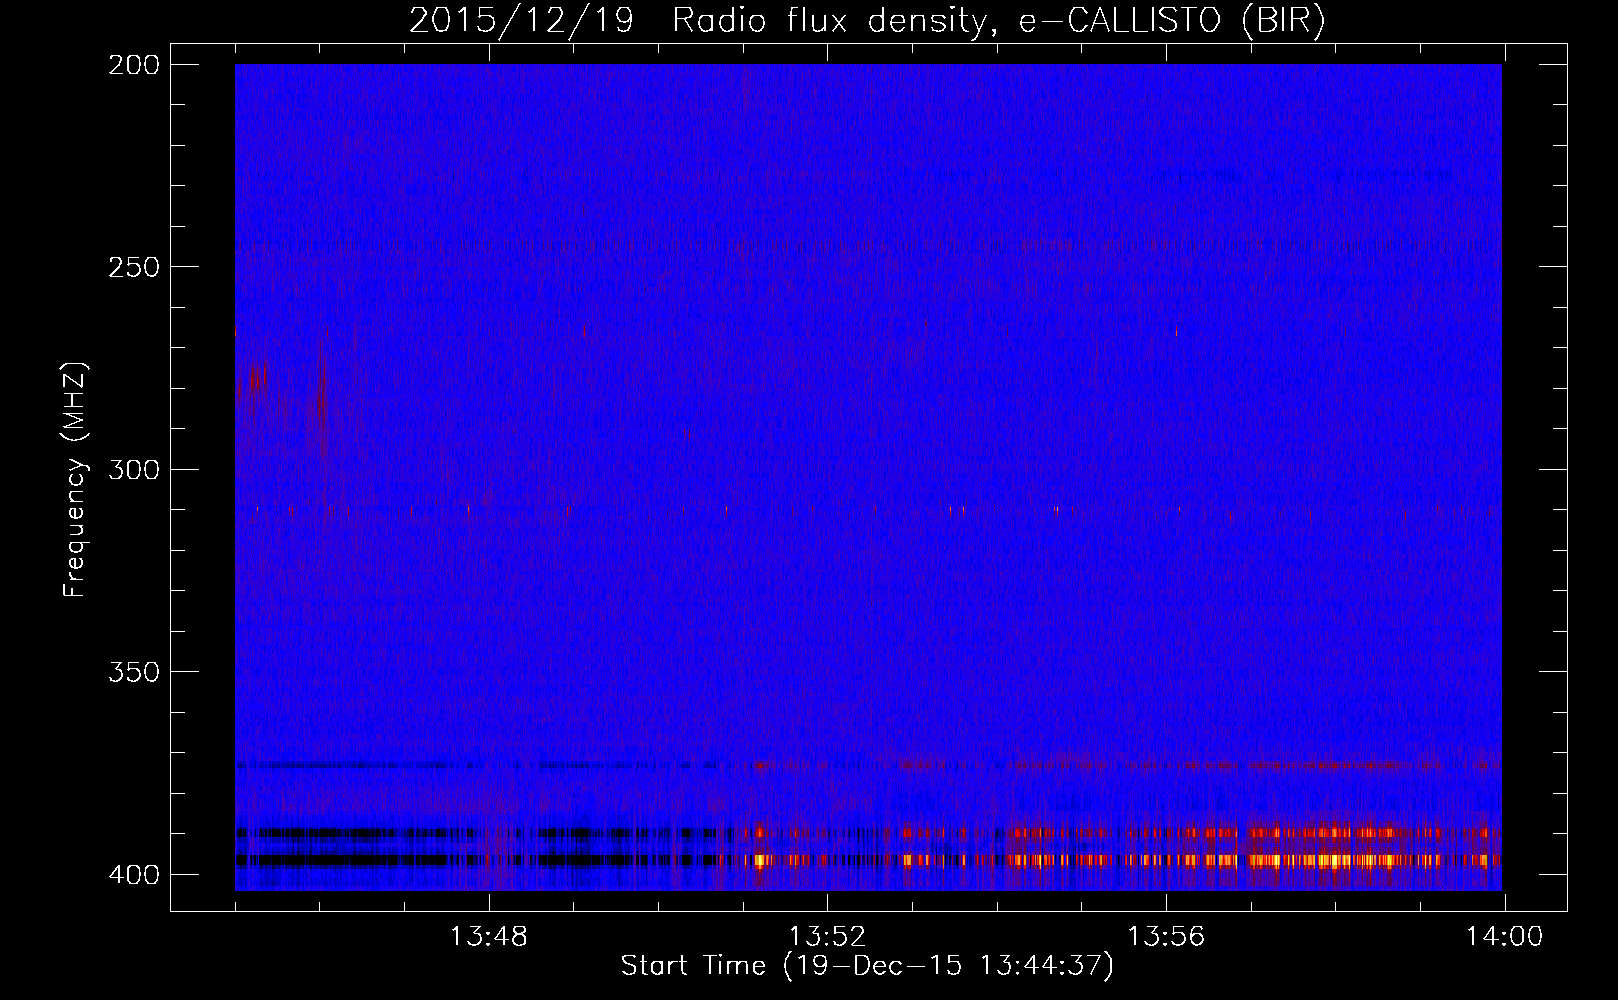Select the 200 frequency tick label
The image size is (1618, 1000).
click(134, 65)
